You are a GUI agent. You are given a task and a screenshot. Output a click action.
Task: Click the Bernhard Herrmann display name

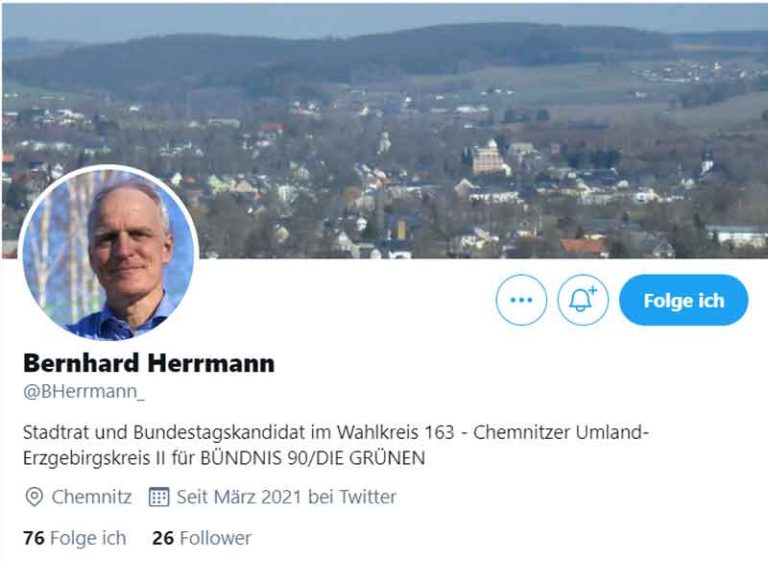coord(149,363)
